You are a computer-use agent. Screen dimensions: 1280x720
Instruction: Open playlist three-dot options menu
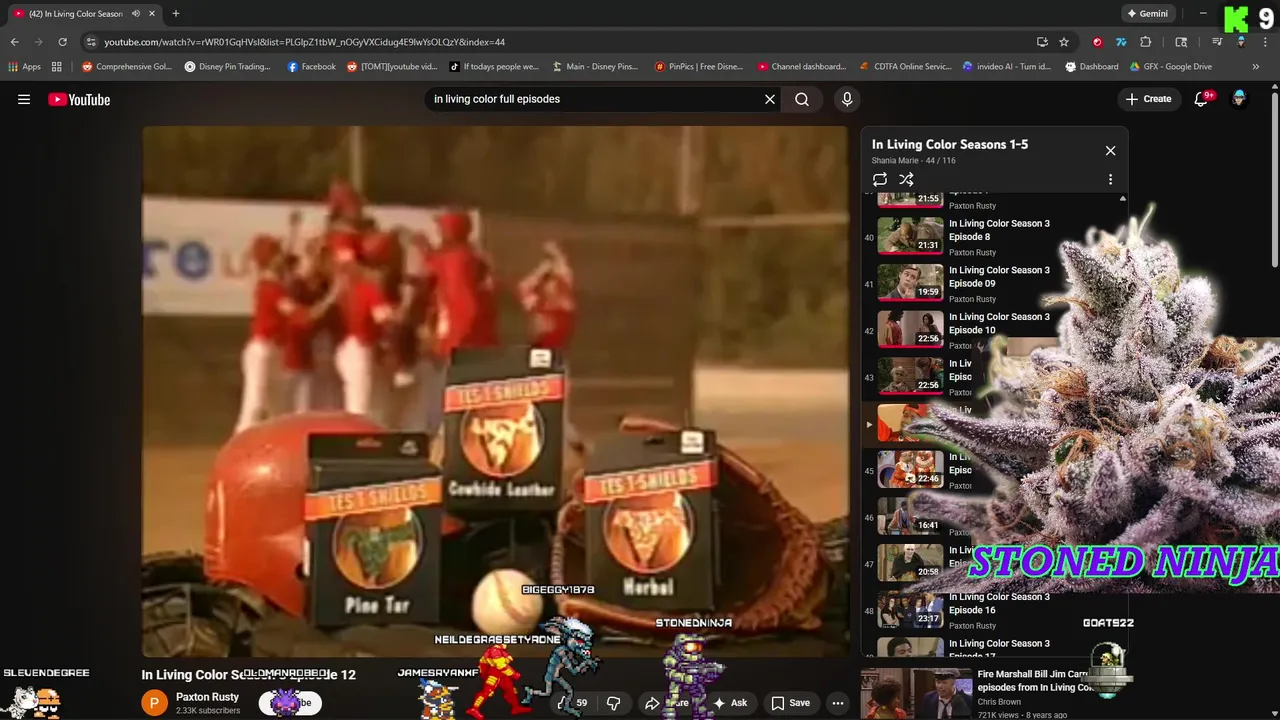point(1110,180)
